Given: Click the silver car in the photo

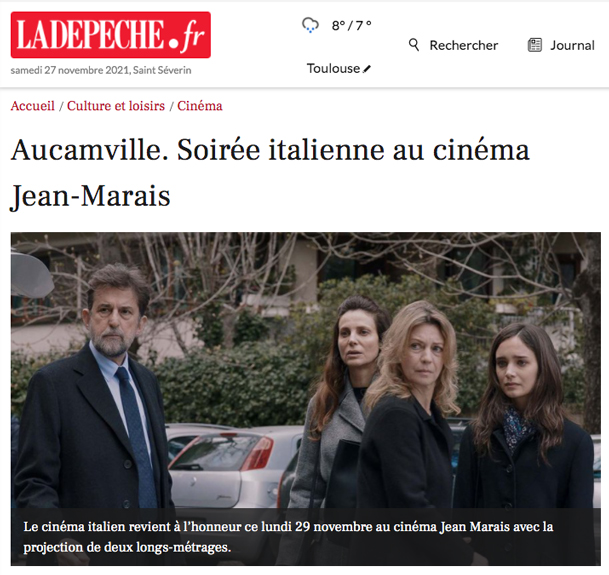Looking at the screenshot, I should tap(233, 466).
